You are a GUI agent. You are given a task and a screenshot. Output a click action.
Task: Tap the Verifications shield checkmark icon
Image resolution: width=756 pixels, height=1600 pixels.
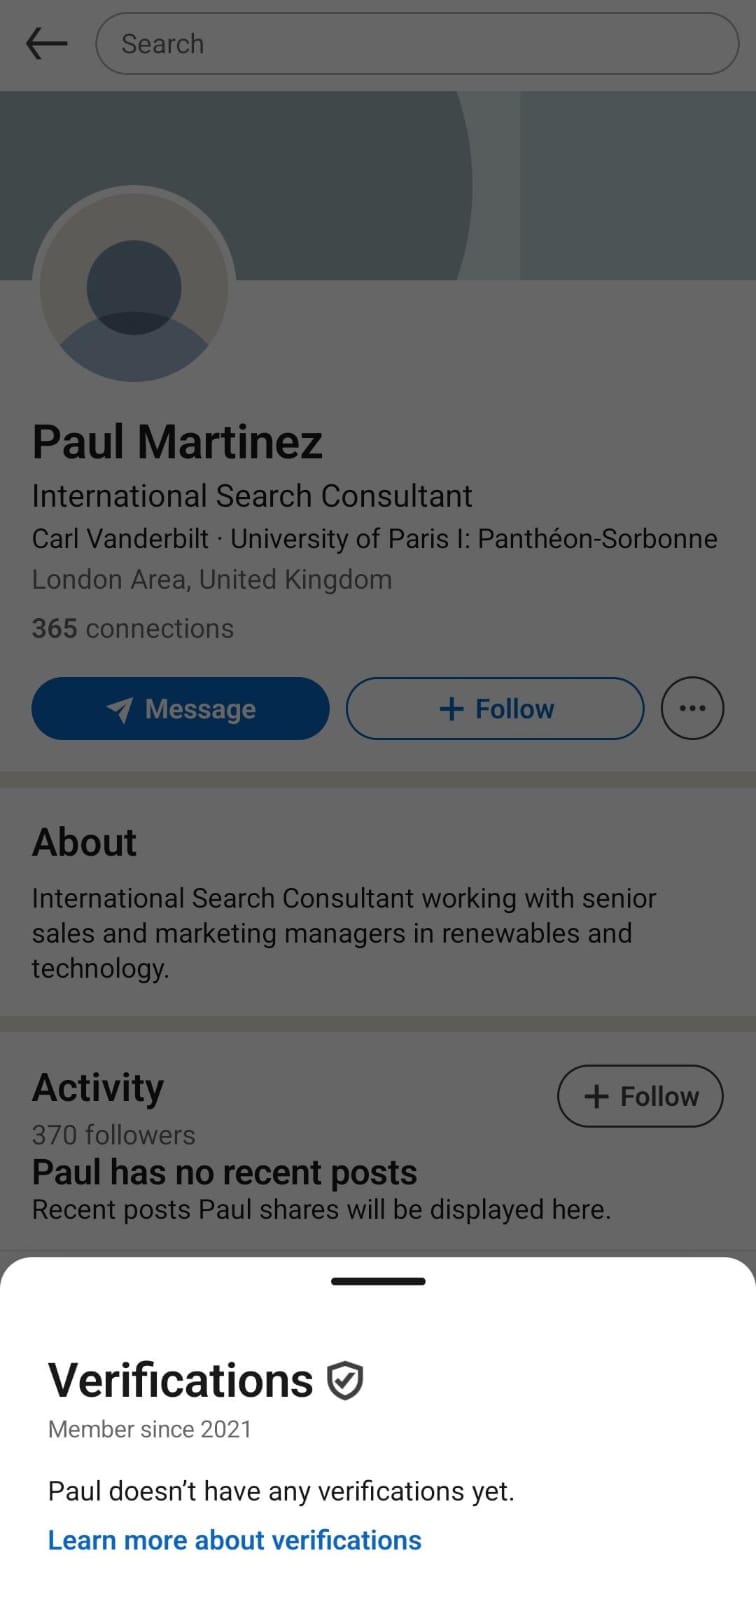click(x=345, y=1381)
